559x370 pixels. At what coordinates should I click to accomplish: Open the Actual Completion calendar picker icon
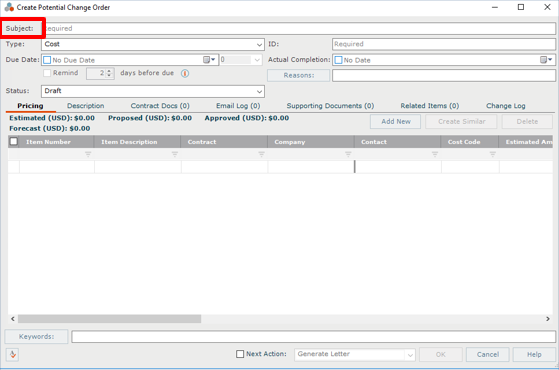546,60
